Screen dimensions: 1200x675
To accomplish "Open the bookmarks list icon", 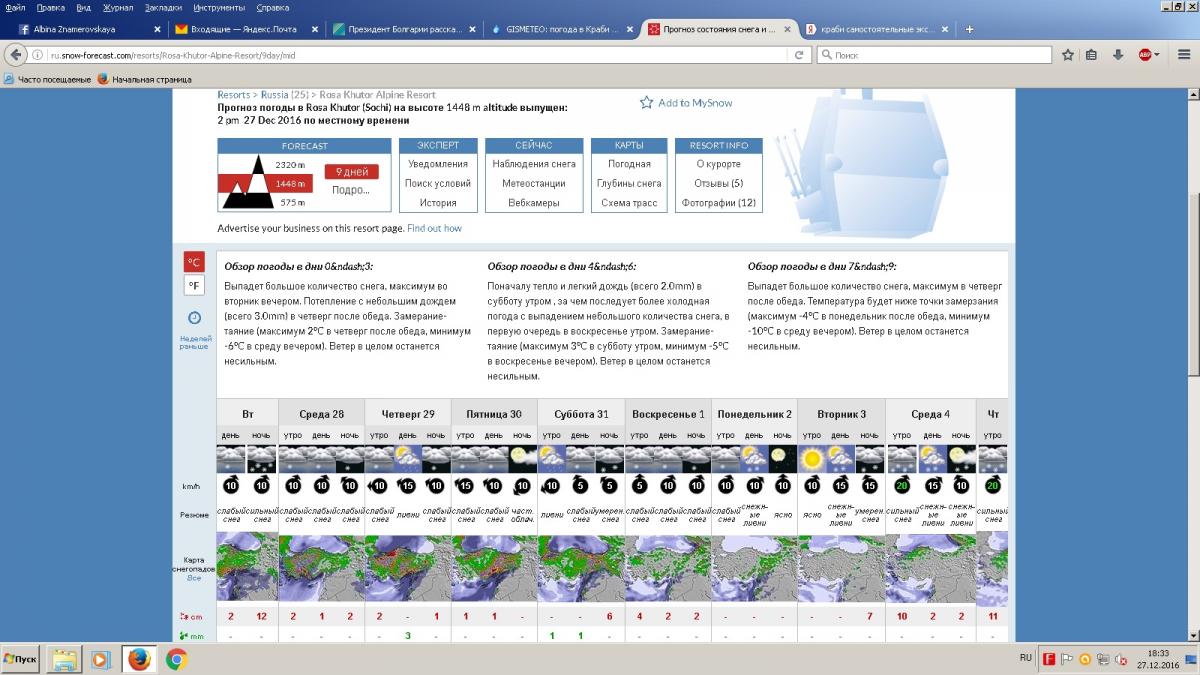I will pyautogui.click(x=1092, y=55).
